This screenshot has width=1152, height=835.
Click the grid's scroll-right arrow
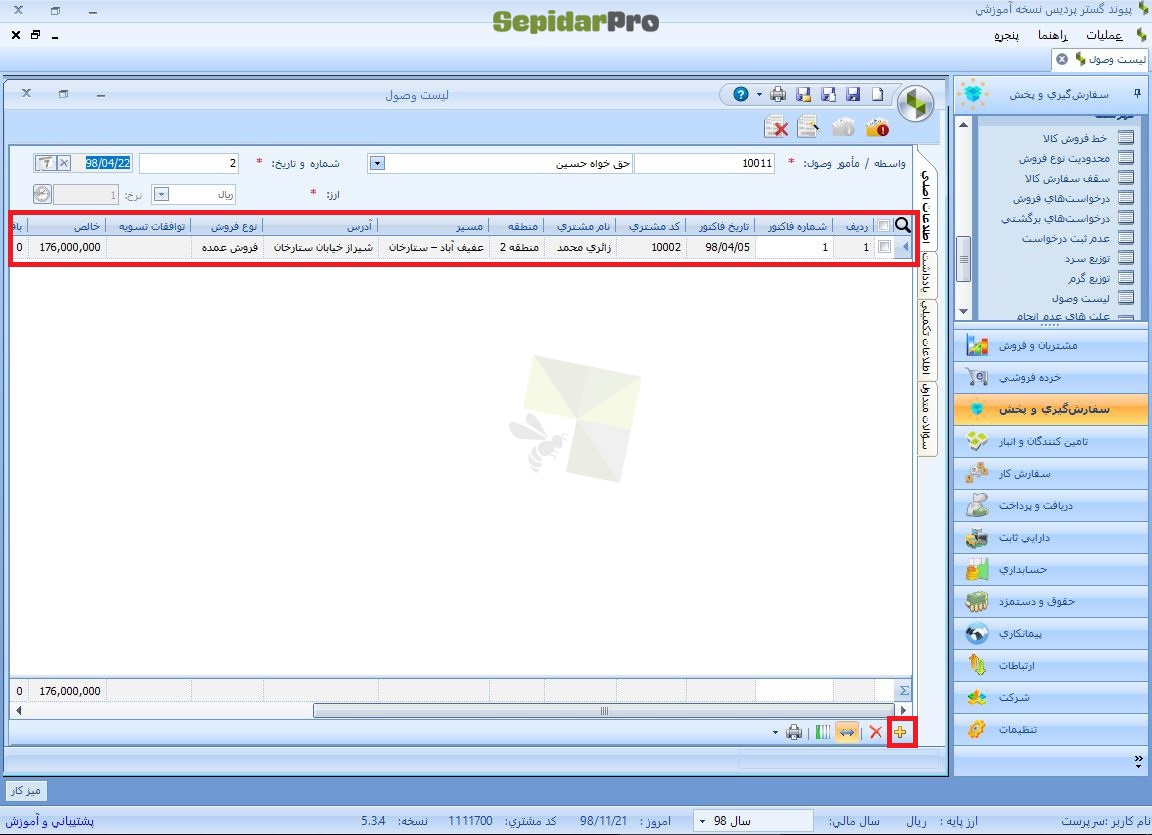pyautogui.click(x=904, y=710)
